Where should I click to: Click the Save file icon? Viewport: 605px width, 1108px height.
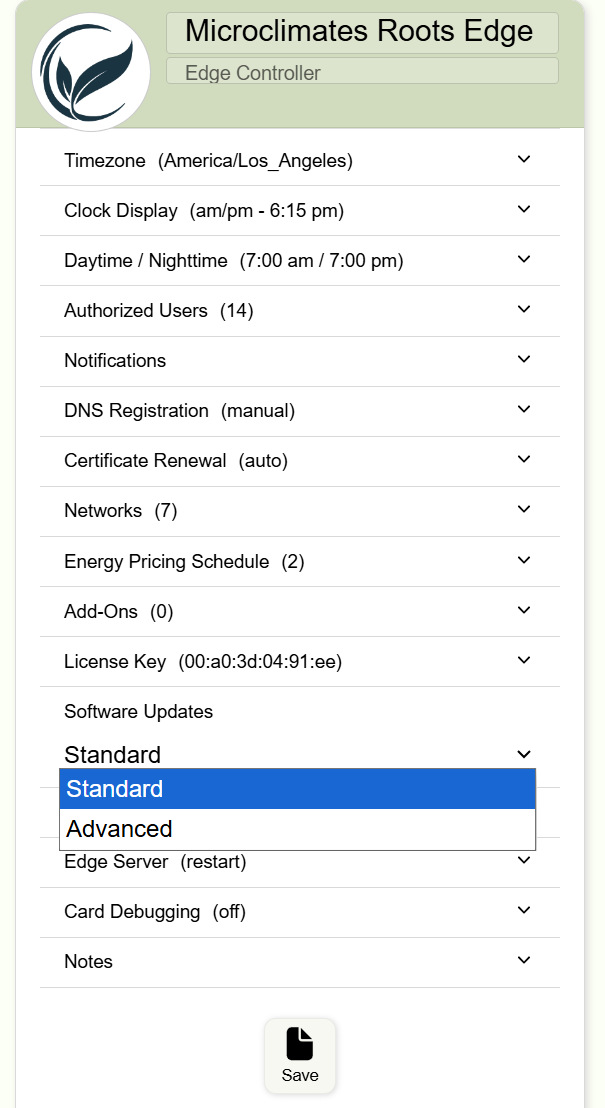click(x=299, y=1044)
